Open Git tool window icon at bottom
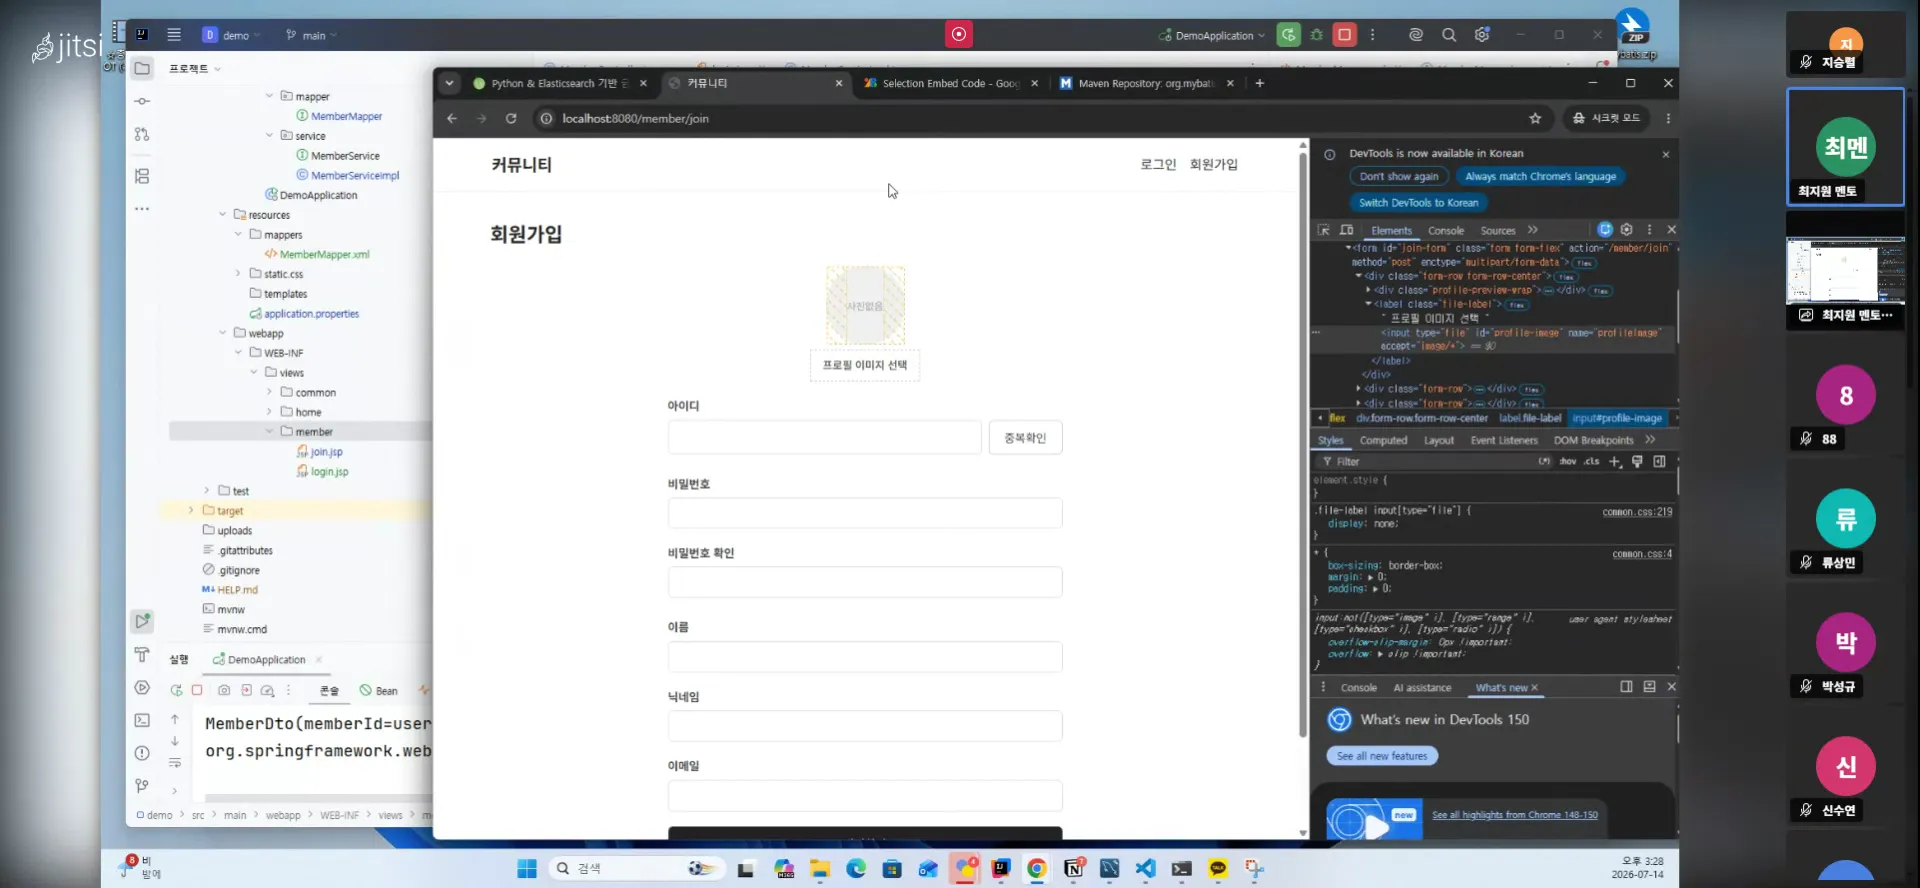1920x888 pixels. [x=142, y=786]
